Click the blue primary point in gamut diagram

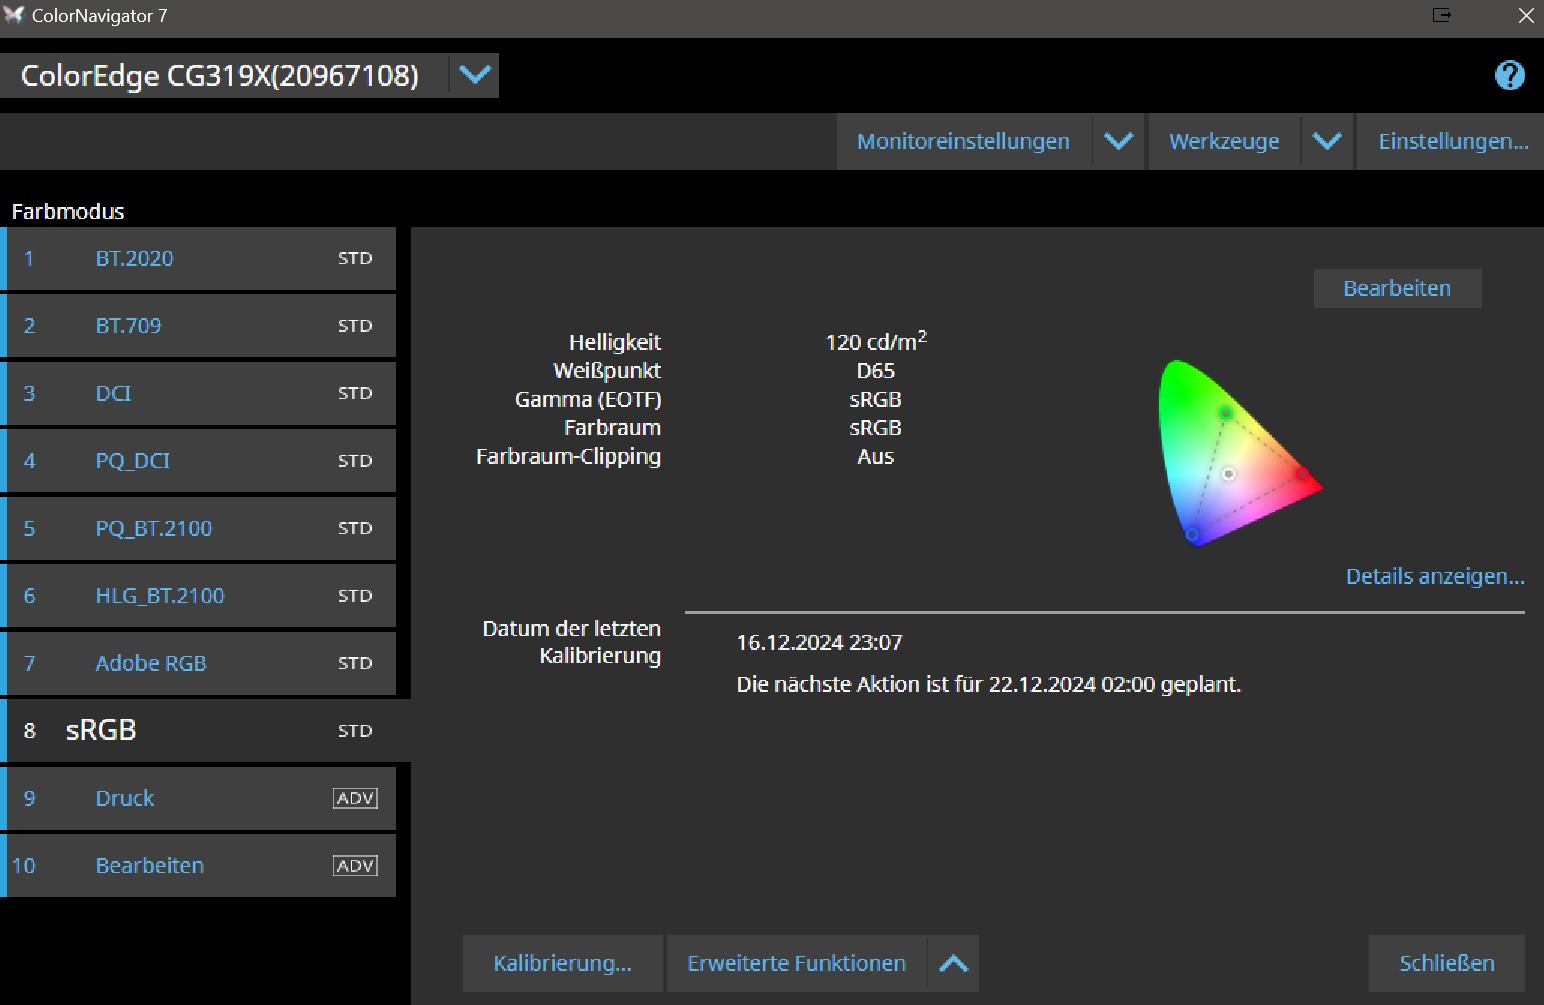[x=1192, y=535]
